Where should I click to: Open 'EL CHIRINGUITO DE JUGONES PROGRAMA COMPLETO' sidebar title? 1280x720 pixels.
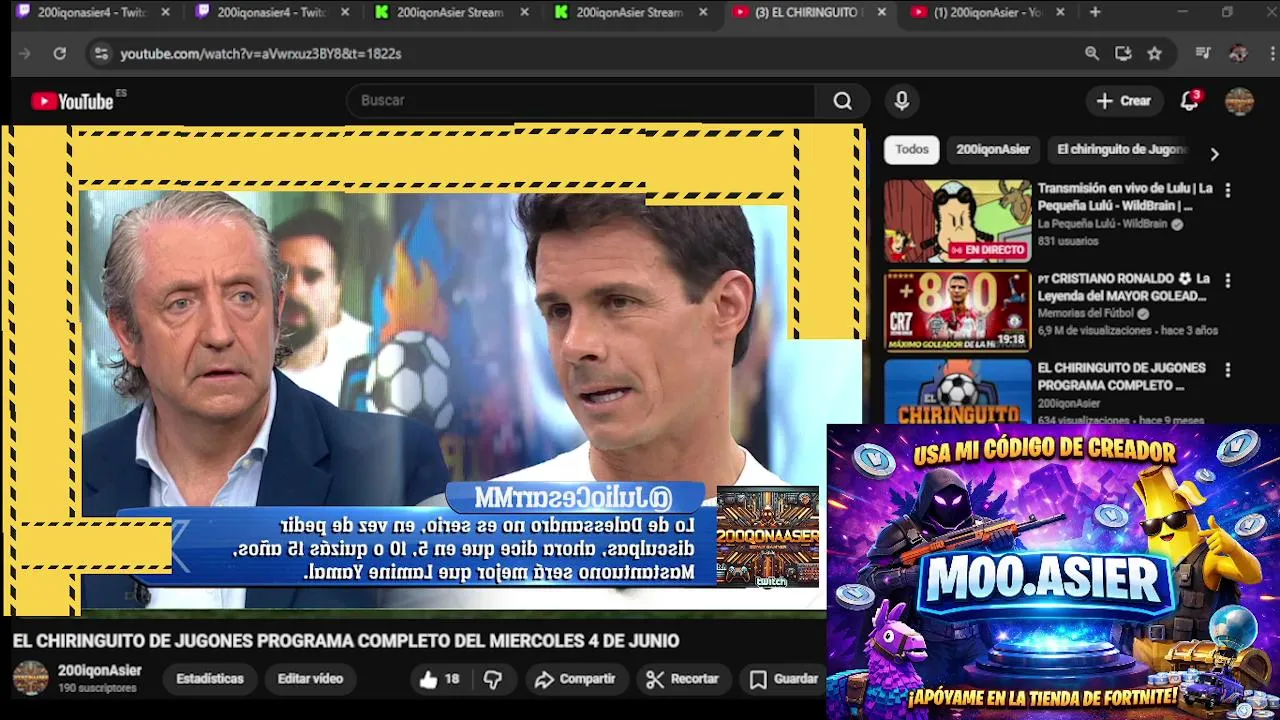1122,377
